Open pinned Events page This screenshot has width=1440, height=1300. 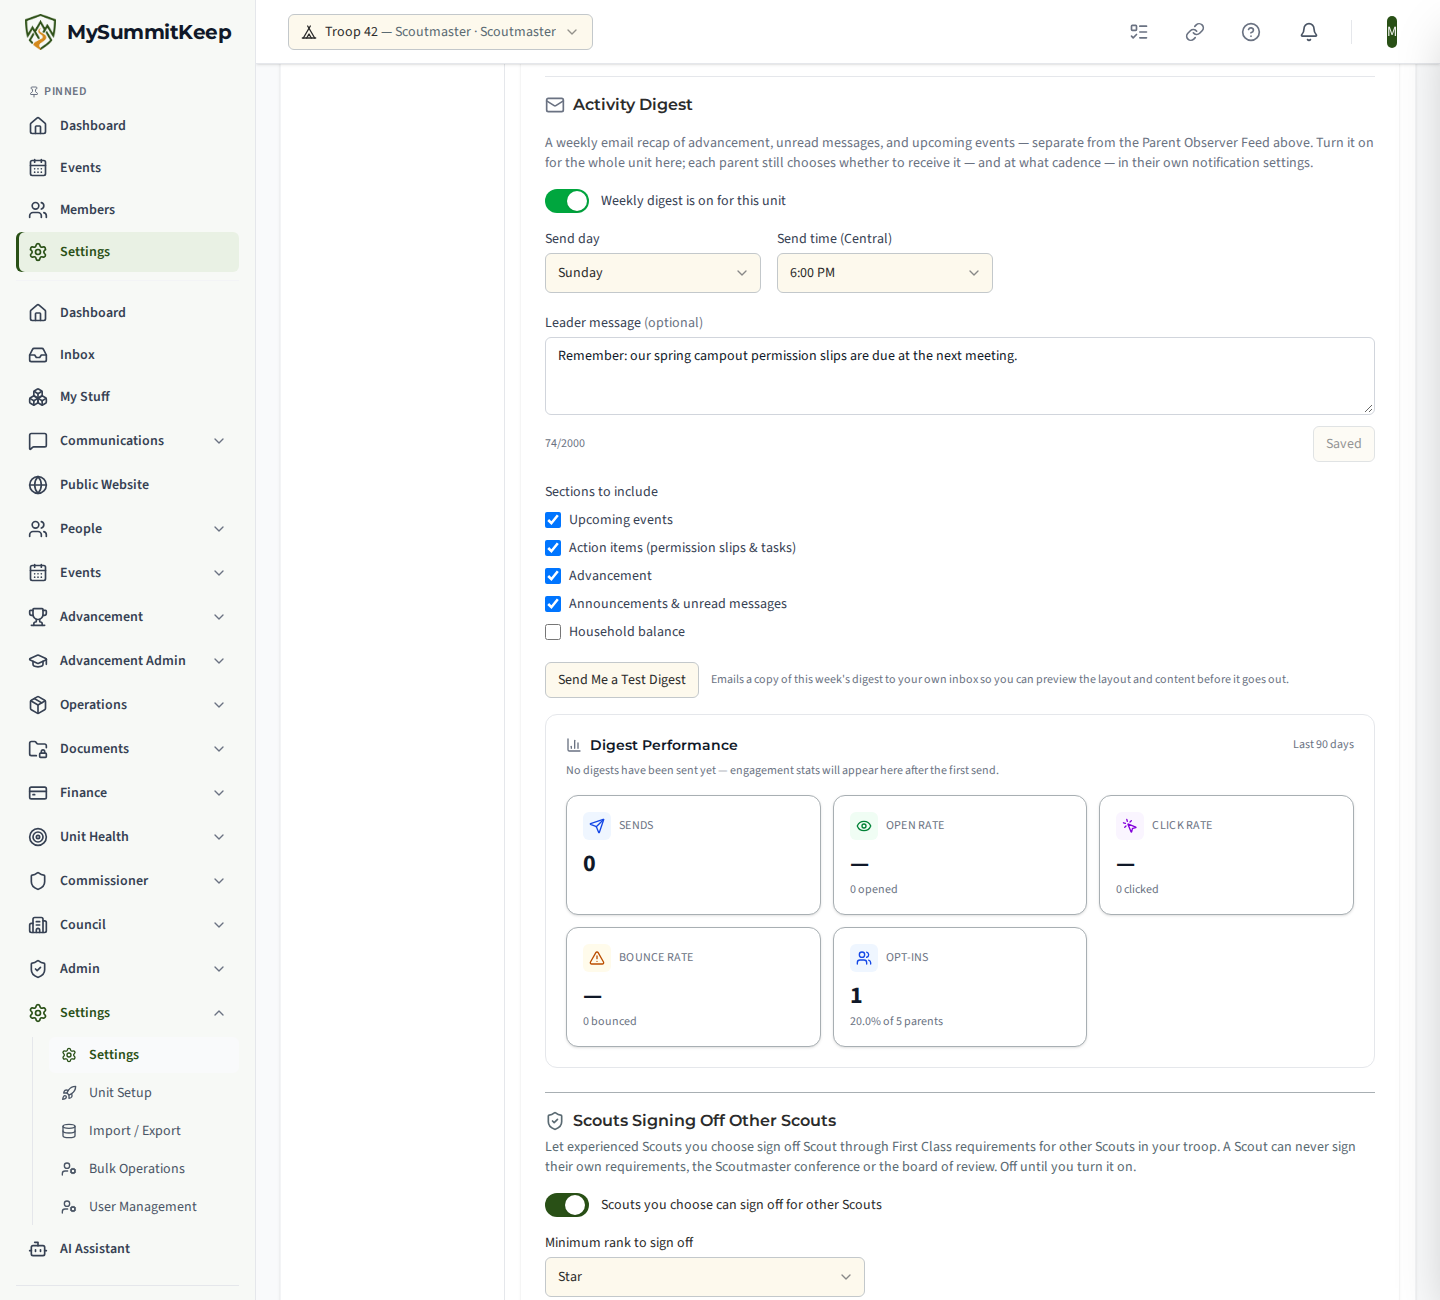pyautogui.click(x=128, y=168)
